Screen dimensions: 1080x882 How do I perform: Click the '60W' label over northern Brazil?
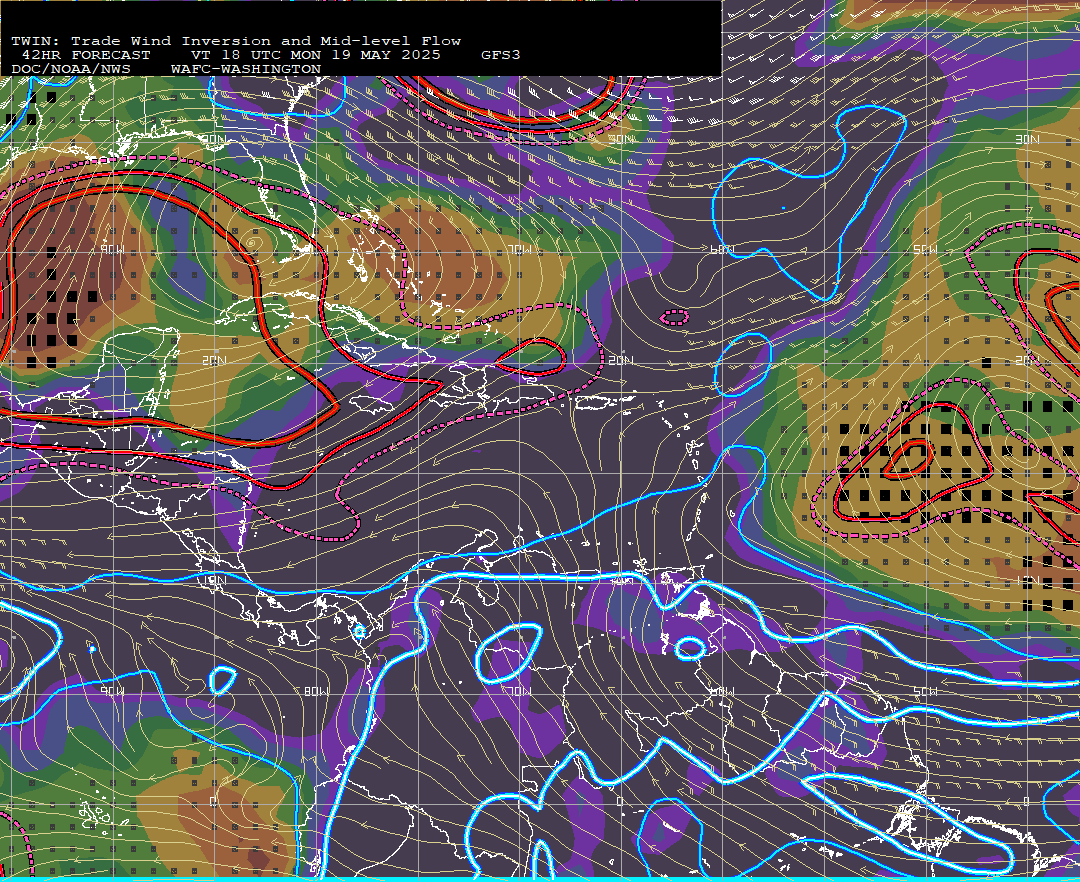pyautogui.click(x=723, y=691)
